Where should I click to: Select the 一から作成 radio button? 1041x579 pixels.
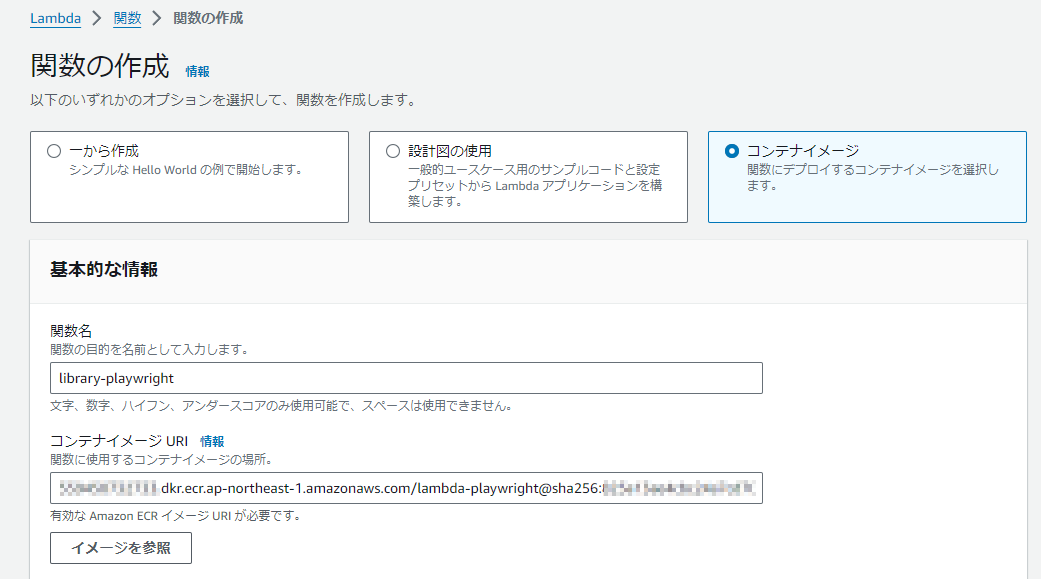[x=54, y=150]
